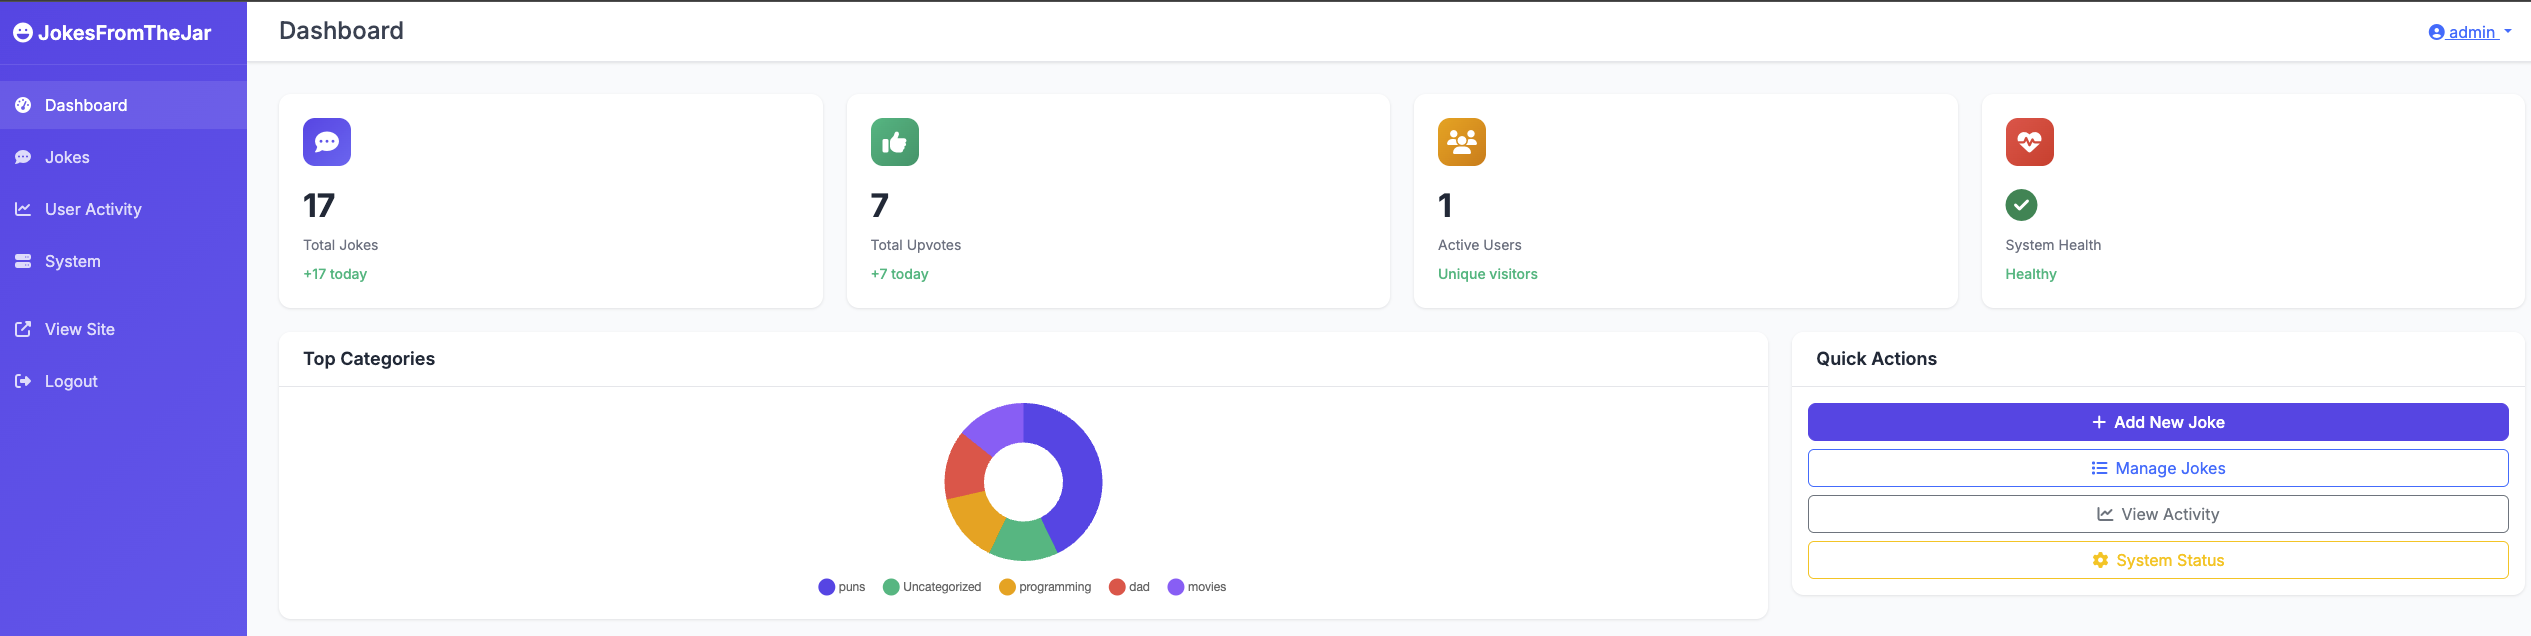This screenshot has height=636, width=2531.
Task: Open the Jokes sidebar menu item
Action: [123, 157]
